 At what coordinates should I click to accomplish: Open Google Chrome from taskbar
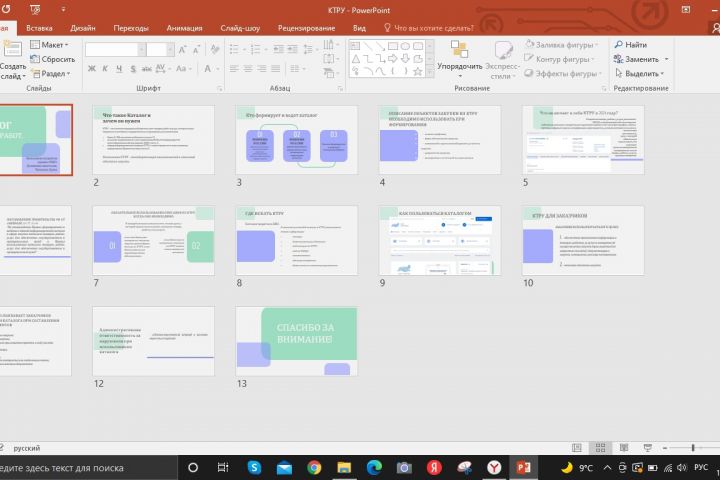click(314, 468)
